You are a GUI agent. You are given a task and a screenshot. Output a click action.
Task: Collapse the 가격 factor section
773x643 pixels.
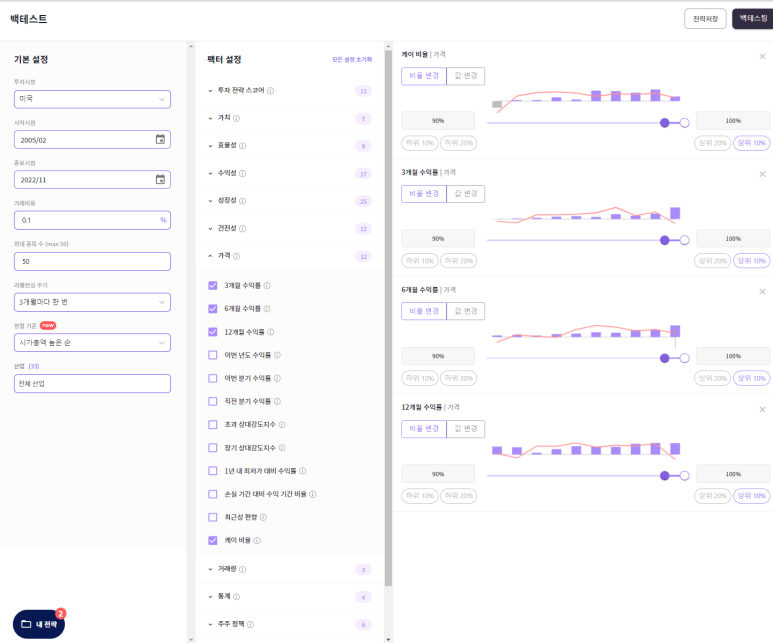(x=210, y=256)
